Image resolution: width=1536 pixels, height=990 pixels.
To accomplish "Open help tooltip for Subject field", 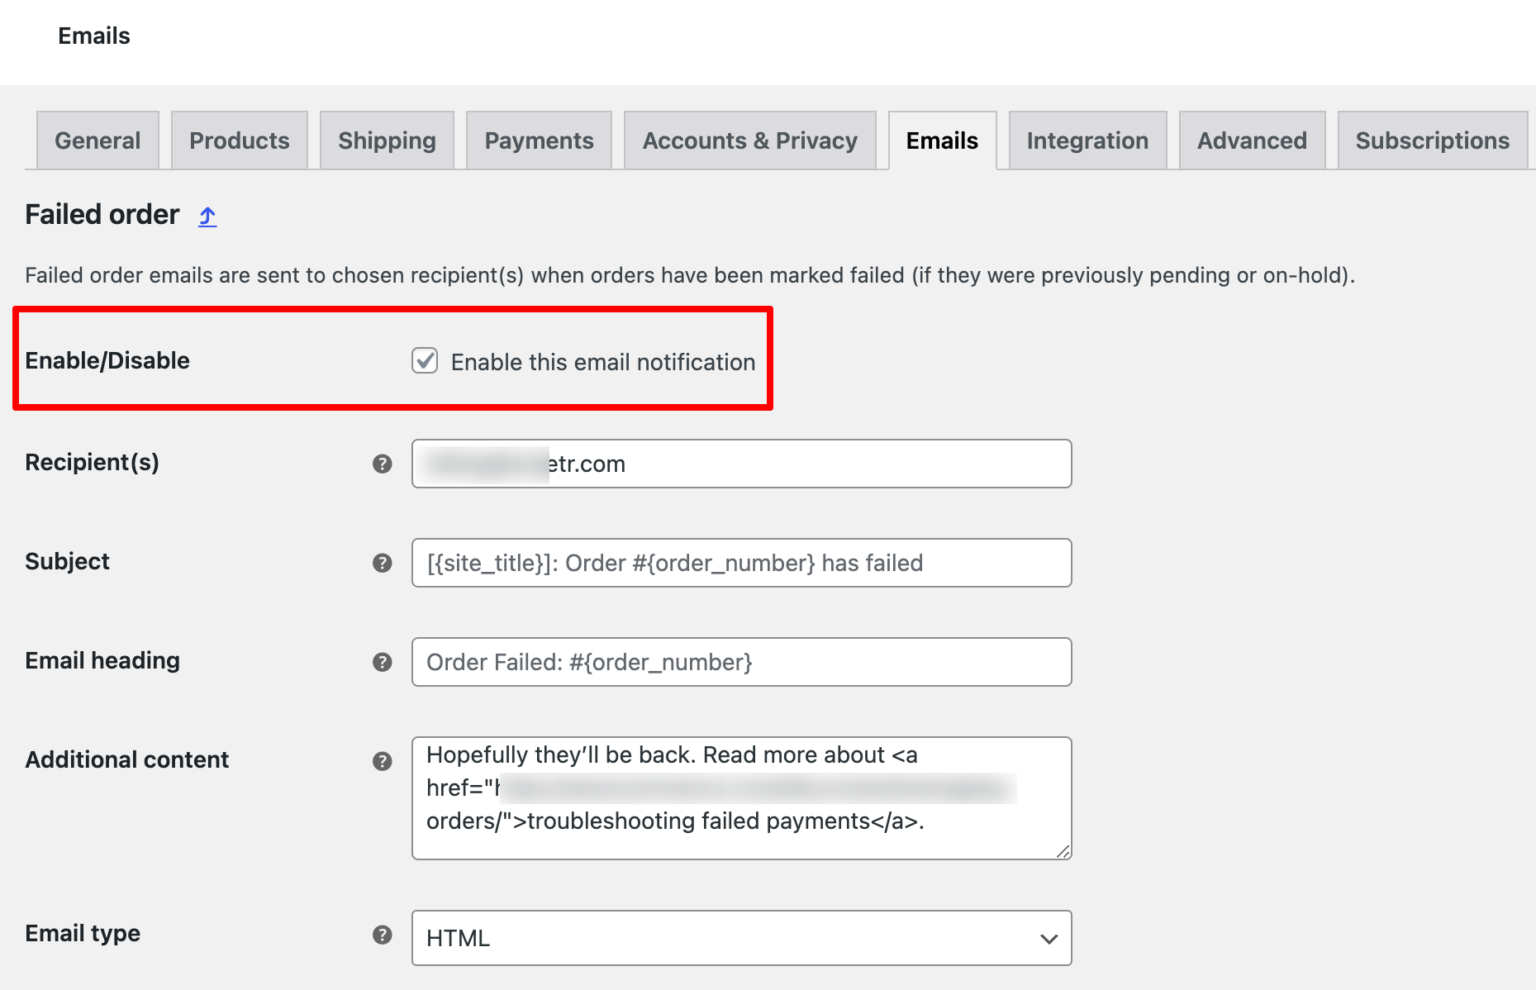I will click(x=382, y=563).
